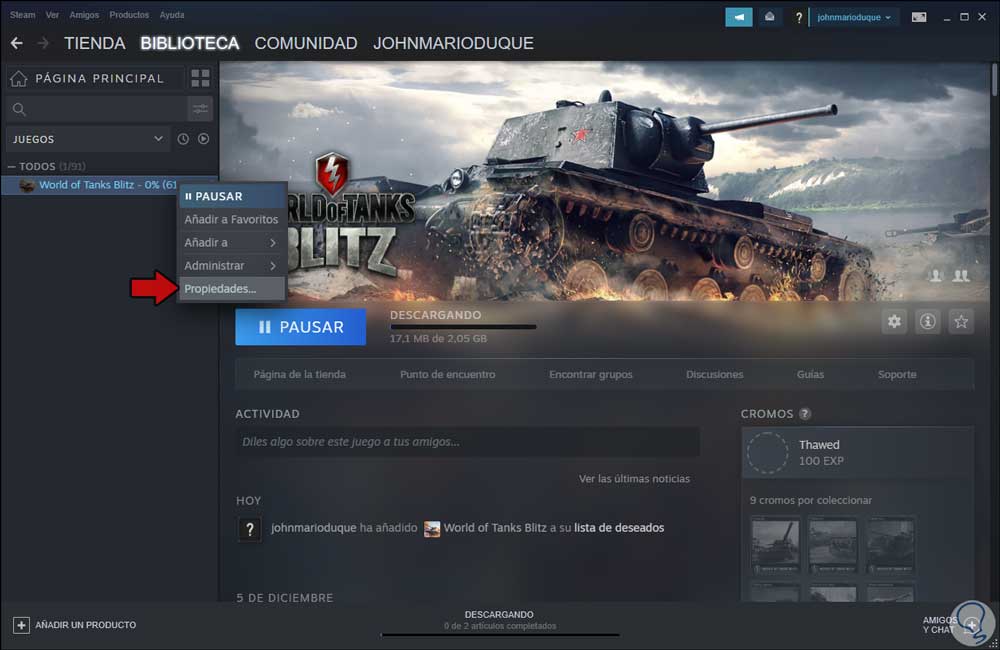Open Página Principal in the sidebar
This screenshot has width=1000, height=650.
pyautogui.click(x=96, y=78)
